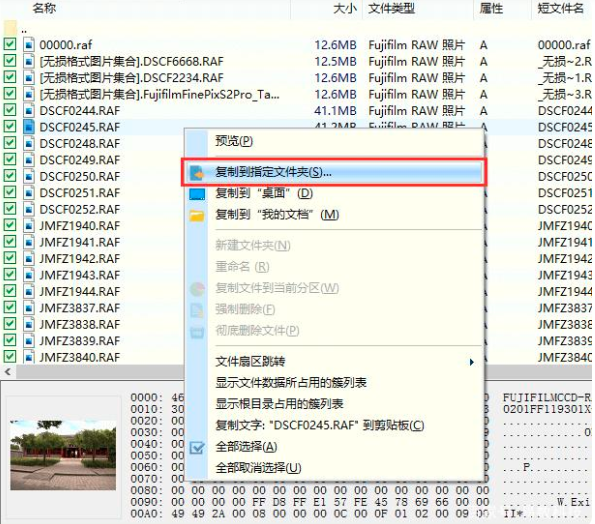Click the file icon of 00000.raf

(x=29, y=45)
